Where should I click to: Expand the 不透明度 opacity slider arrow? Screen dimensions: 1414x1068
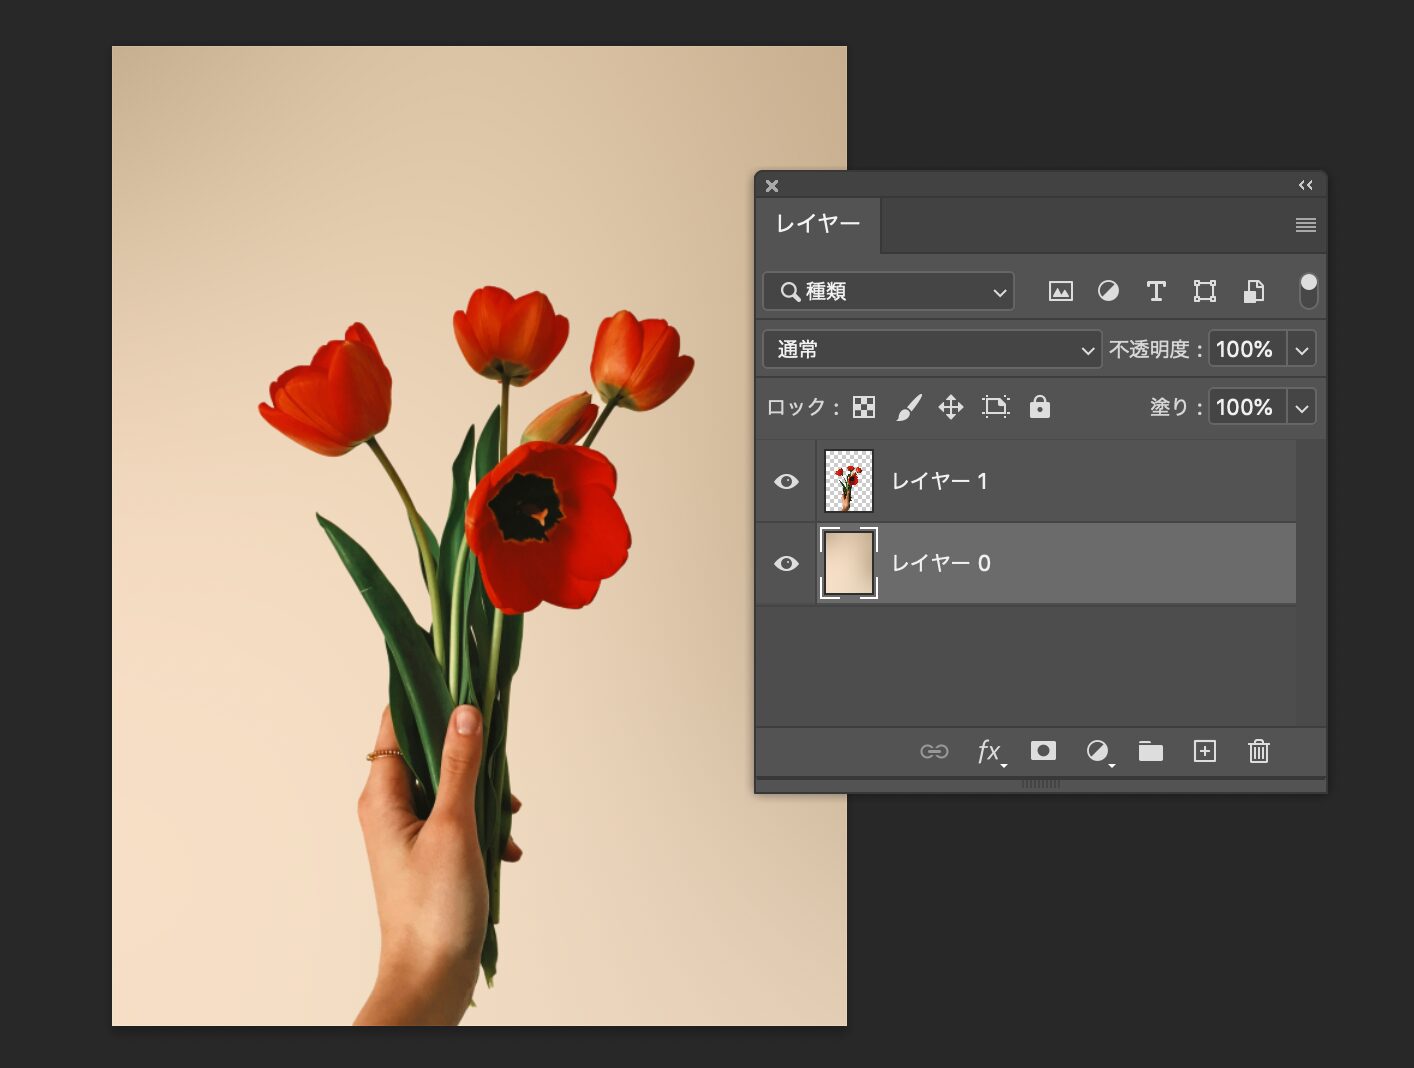(1301, 350)
